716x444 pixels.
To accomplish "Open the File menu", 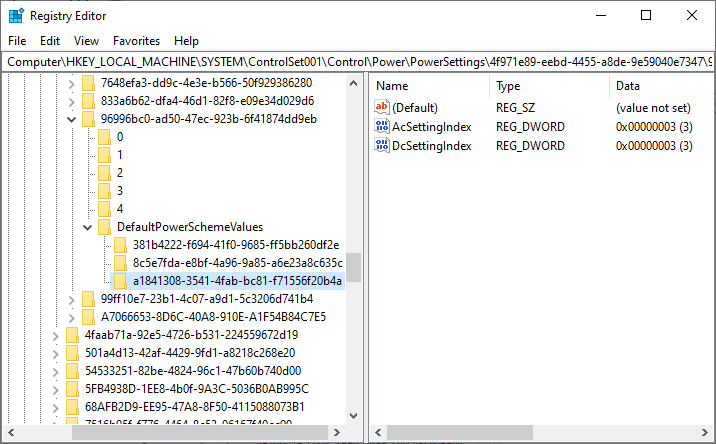I will coord(17,41).
